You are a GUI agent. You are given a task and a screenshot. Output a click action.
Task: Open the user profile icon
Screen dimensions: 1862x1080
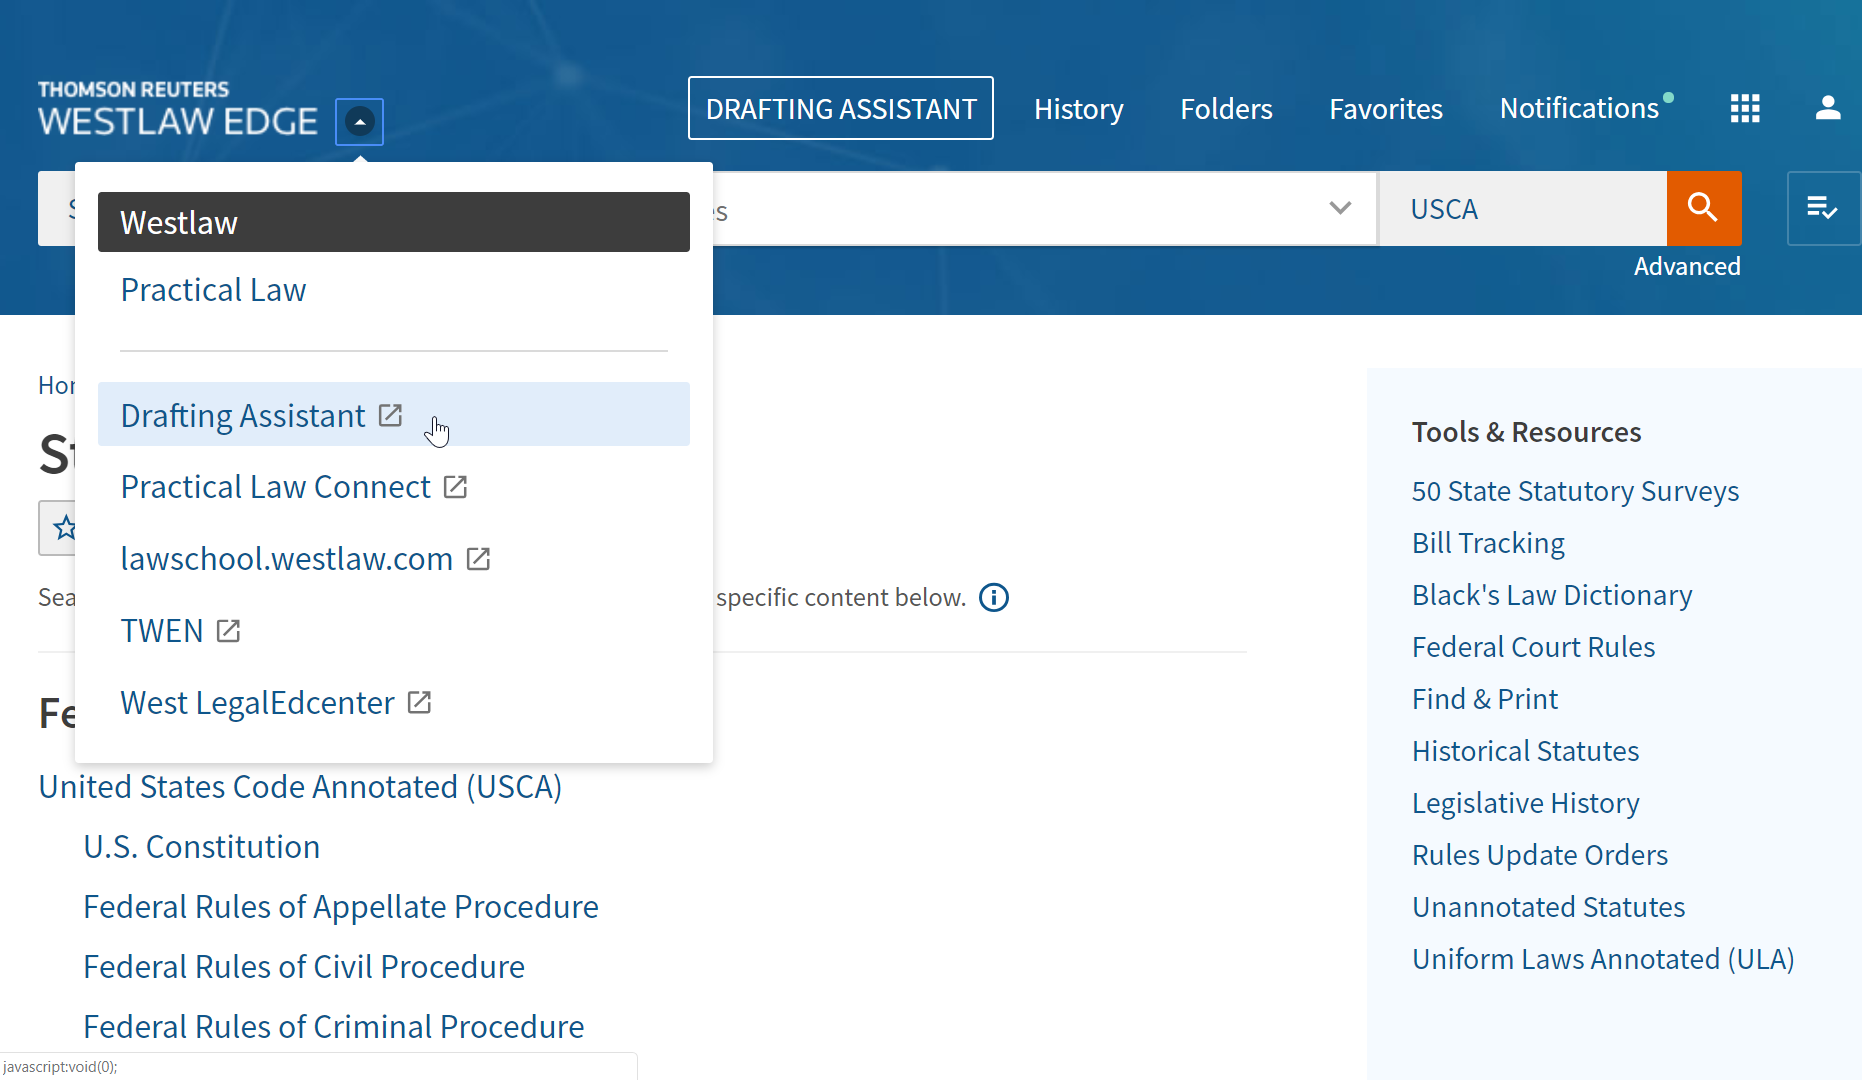tap(1828, 108)
